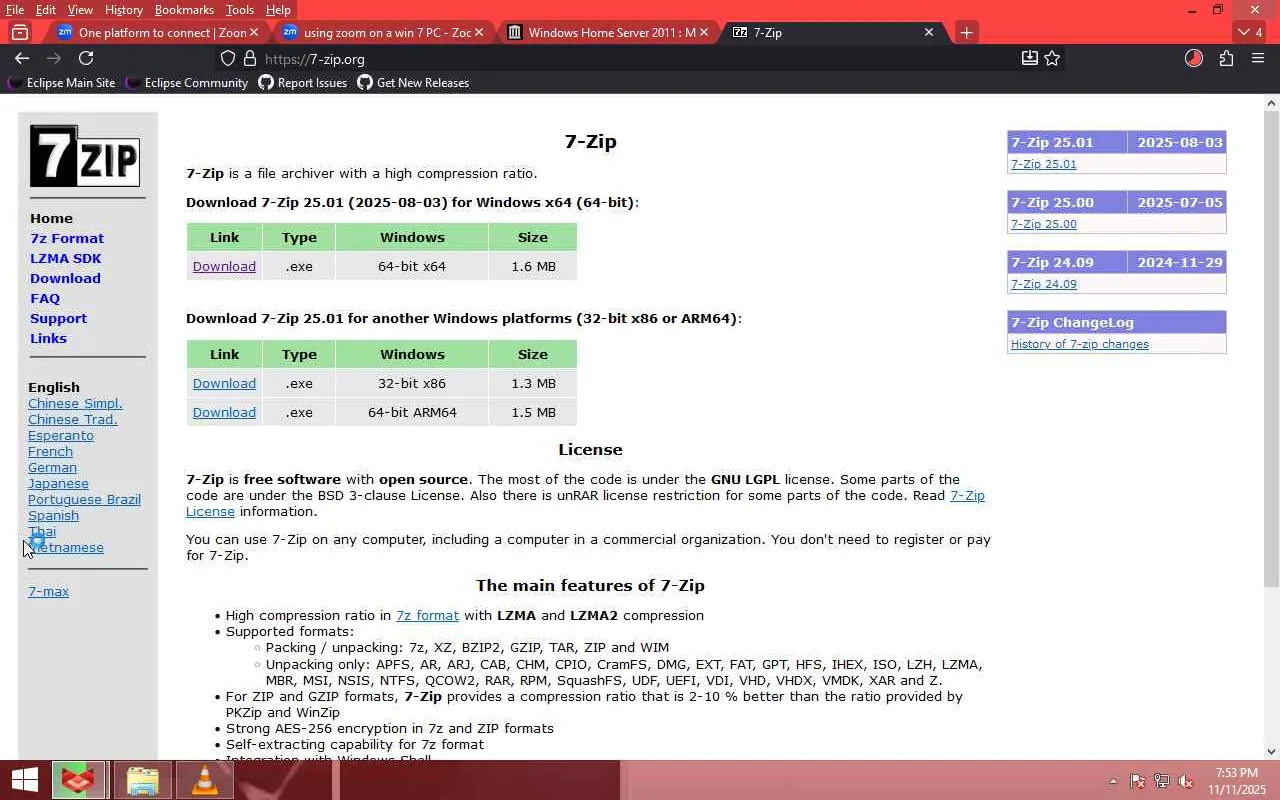Close the Windows Home Server 2011 tab
The image size is (1280, 800).
[x=704, y=32]
